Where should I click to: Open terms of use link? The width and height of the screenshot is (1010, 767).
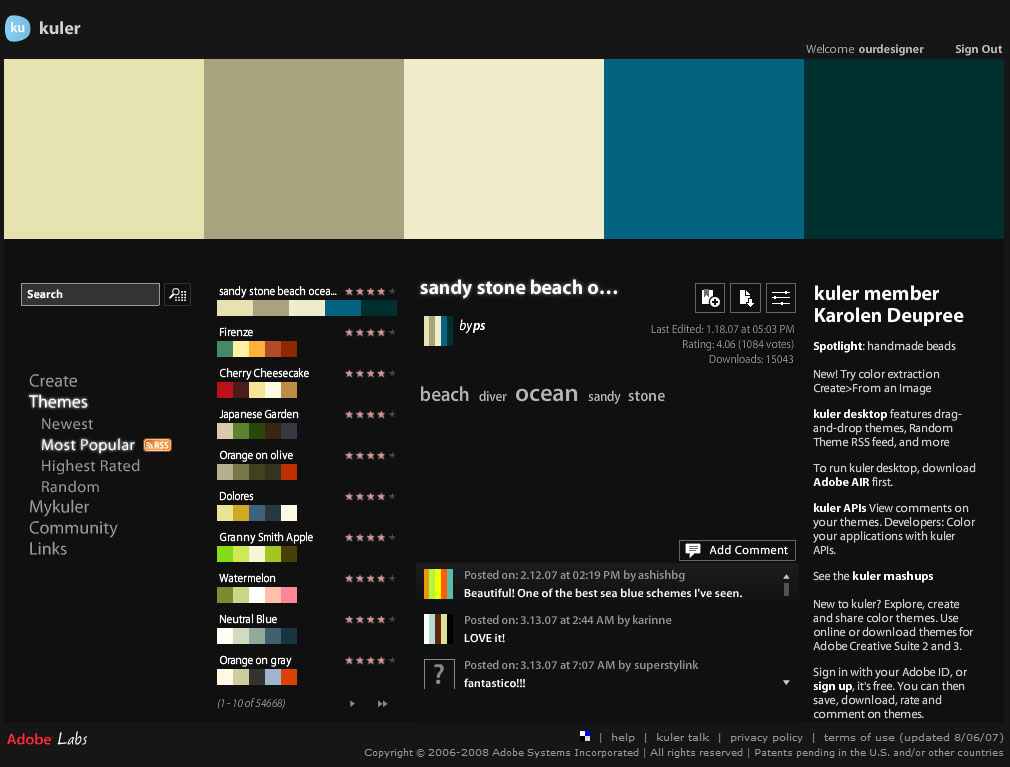pyautogui.click(x=913, y=737)
